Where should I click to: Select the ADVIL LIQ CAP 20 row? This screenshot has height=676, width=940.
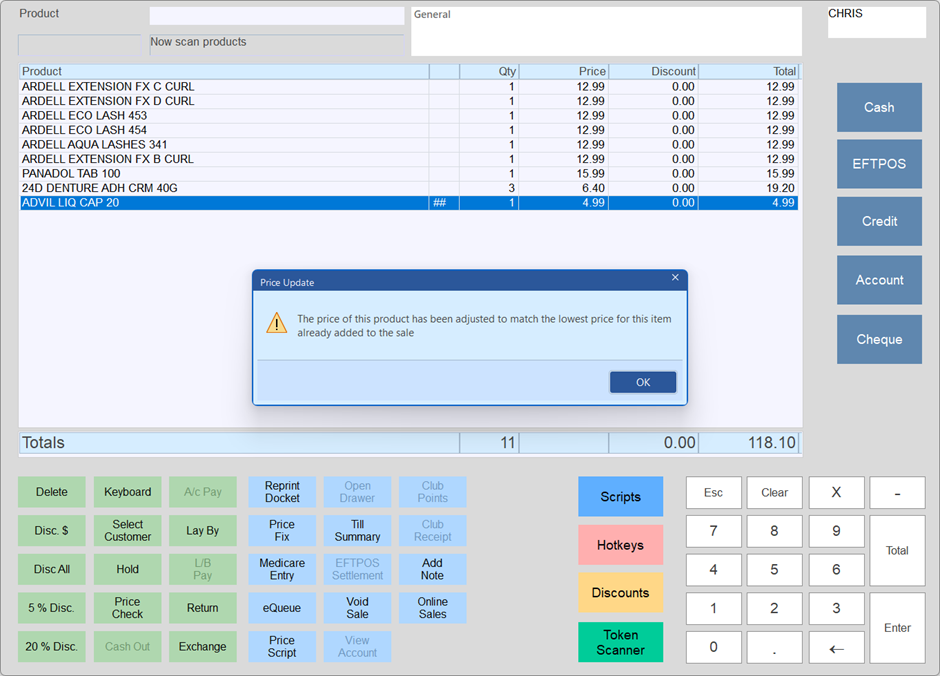409,203
